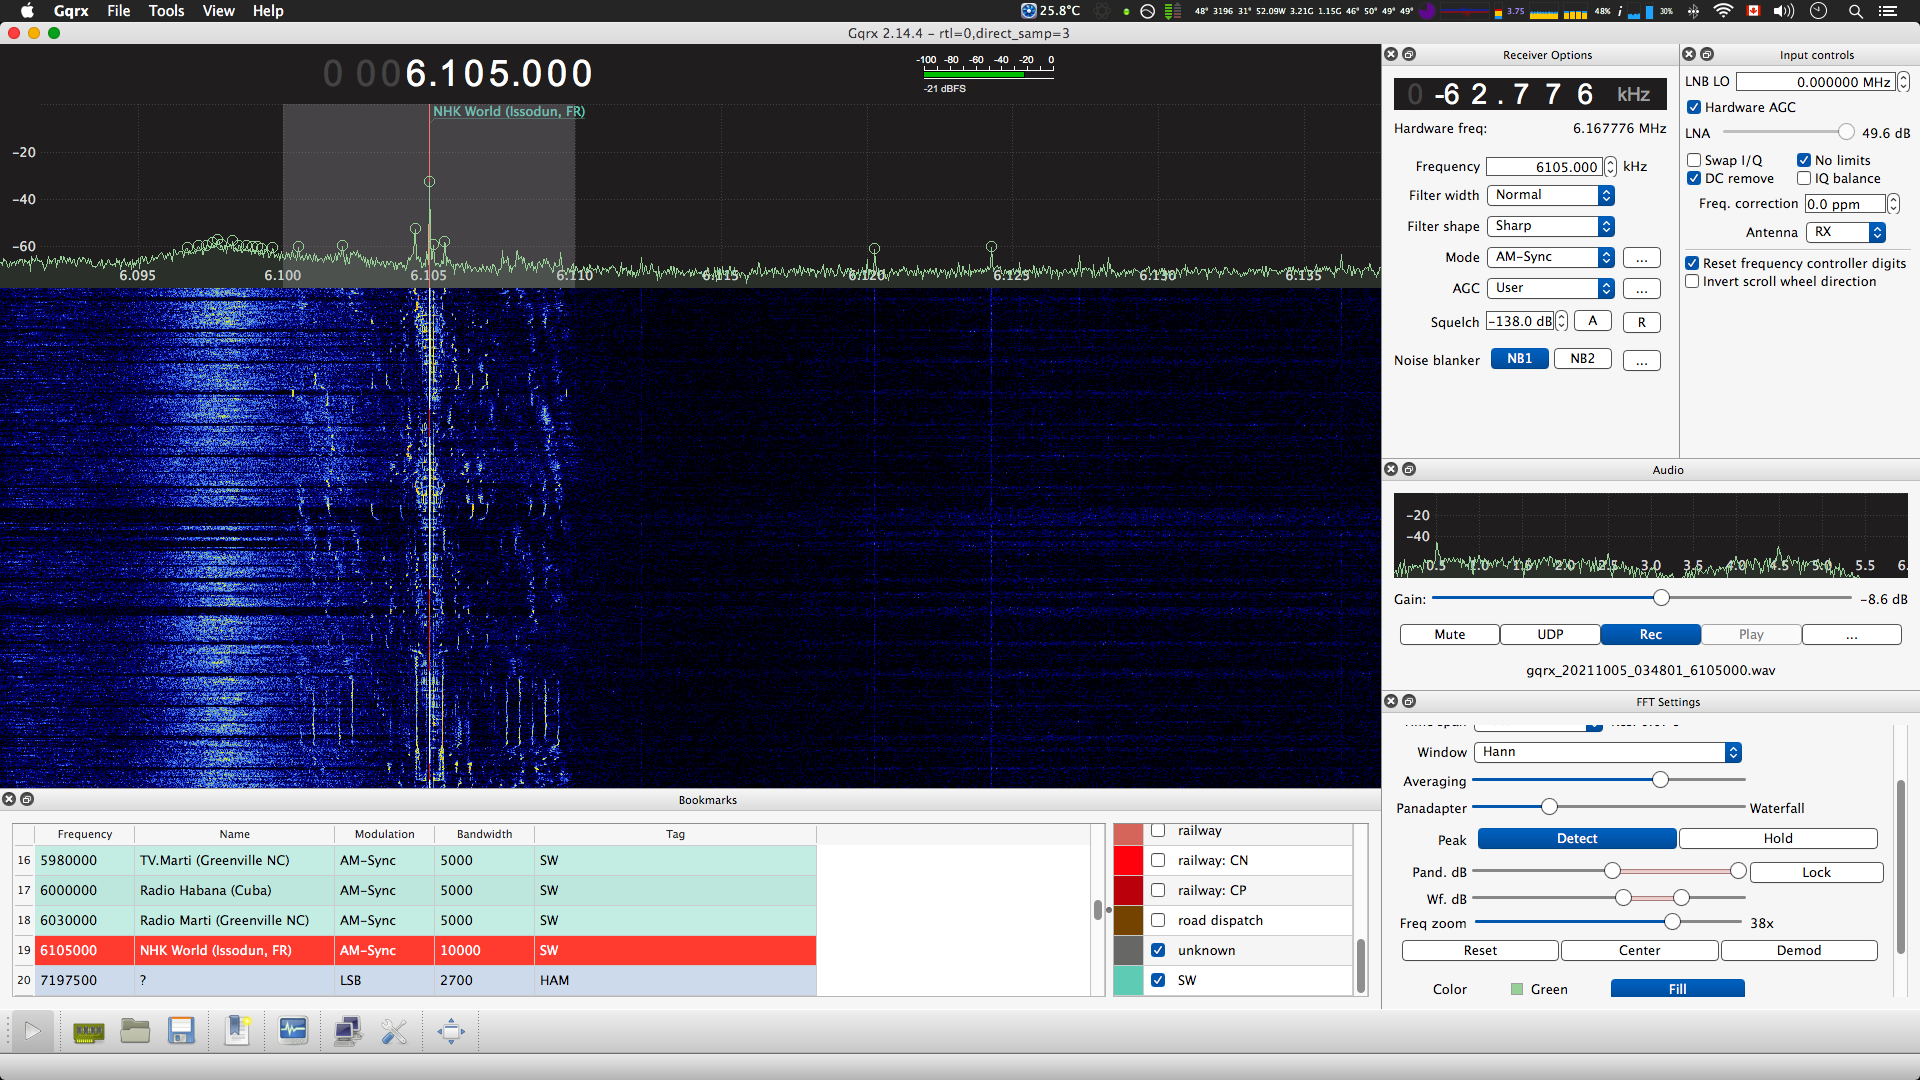Open the Tools menu

[166, 11]
